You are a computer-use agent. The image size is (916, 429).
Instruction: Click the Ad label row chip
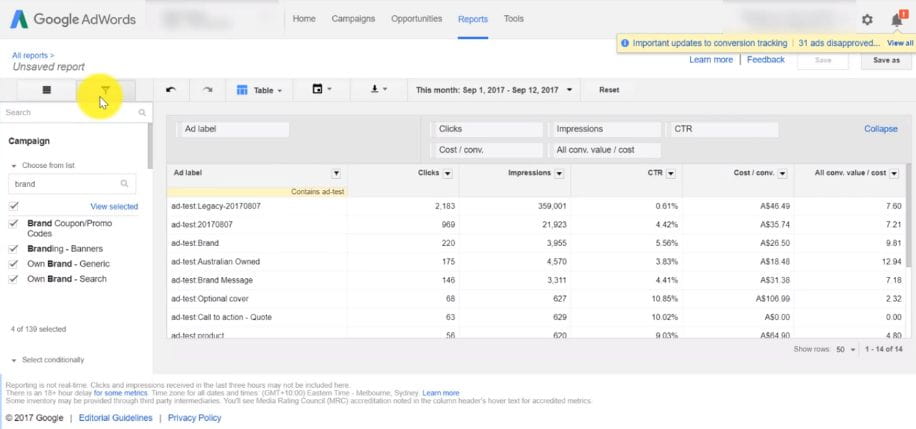(233, 129)
